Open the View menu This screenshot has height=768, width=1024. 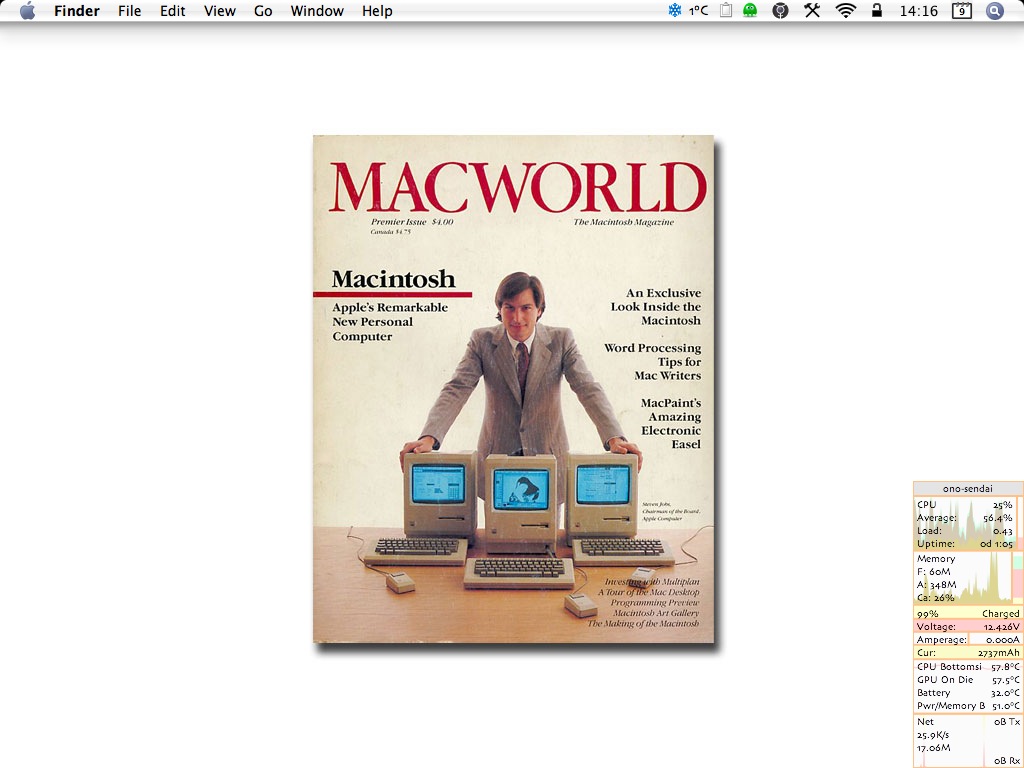point(219,11)
